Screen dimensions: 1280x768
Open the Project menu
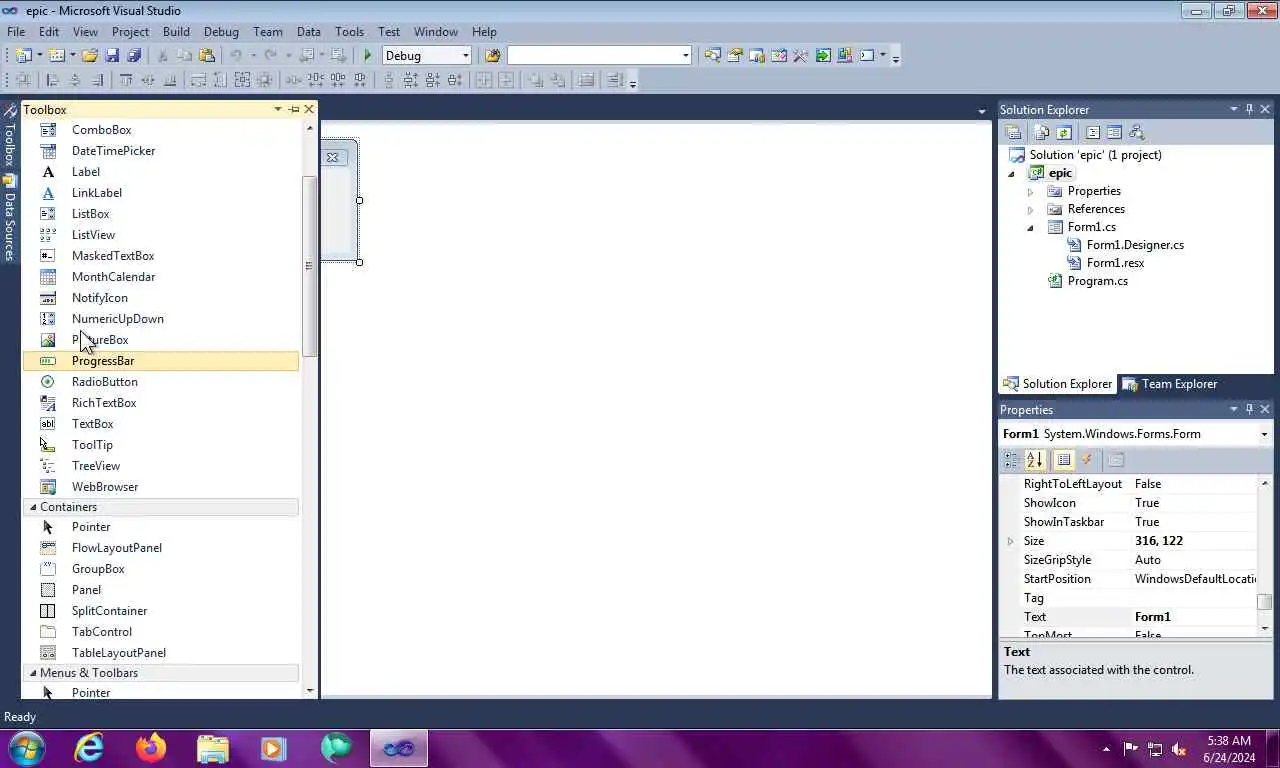[x=130, y=31]
